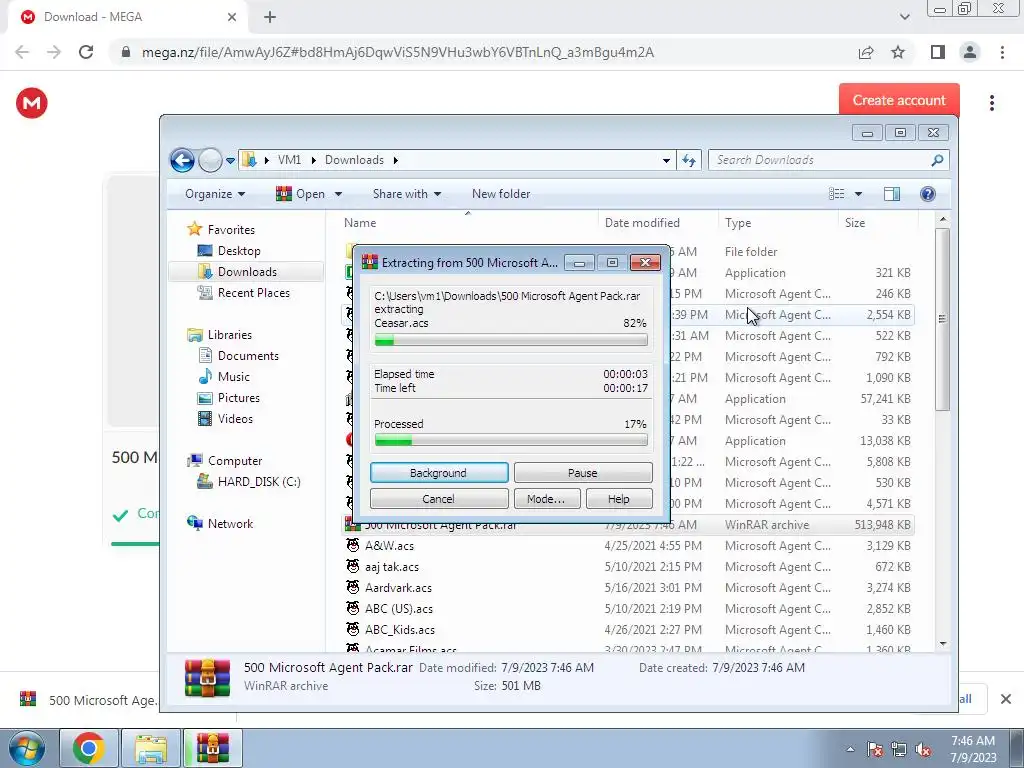Expand the path arrow after Downloads
The image size is (1024, 768).
(x=395, y=160)
